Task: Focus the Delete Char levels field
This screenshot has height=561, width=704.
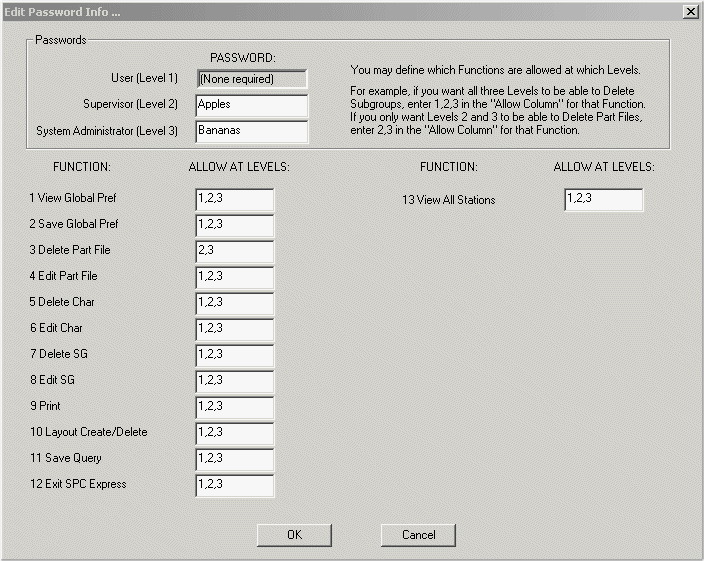Action: [235, 303]
